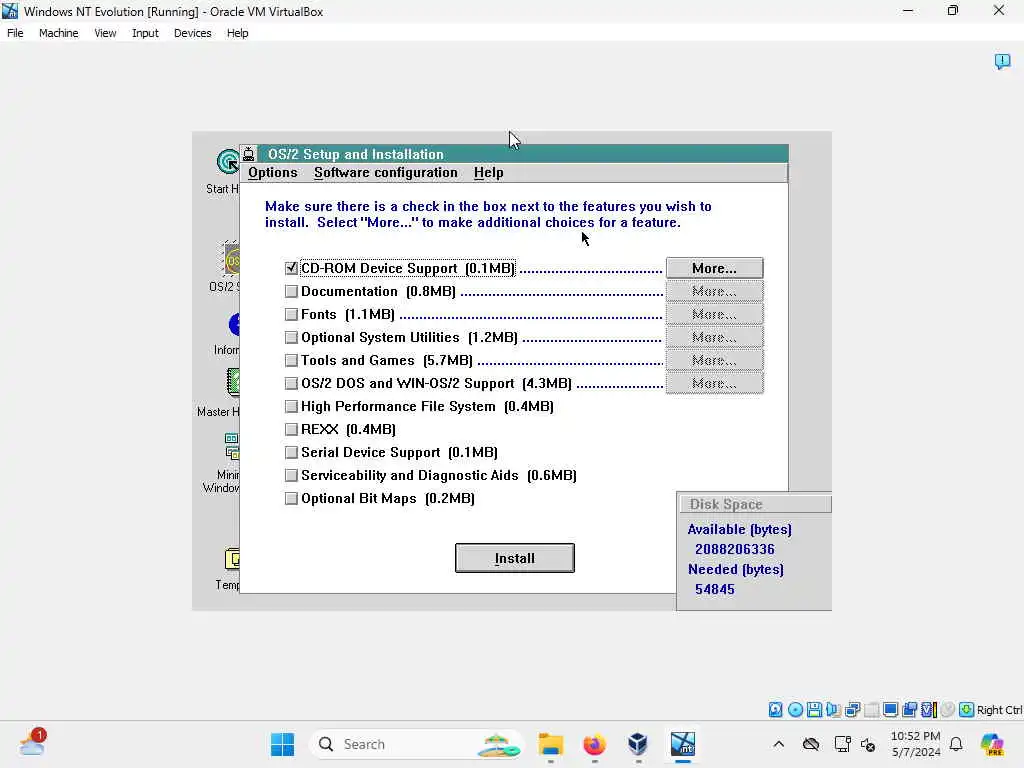Image resolution: width=1024 pixels, height=768 pixels.
Task: Enable the Fonts checkbox
Action: click(x=291, y=314)
